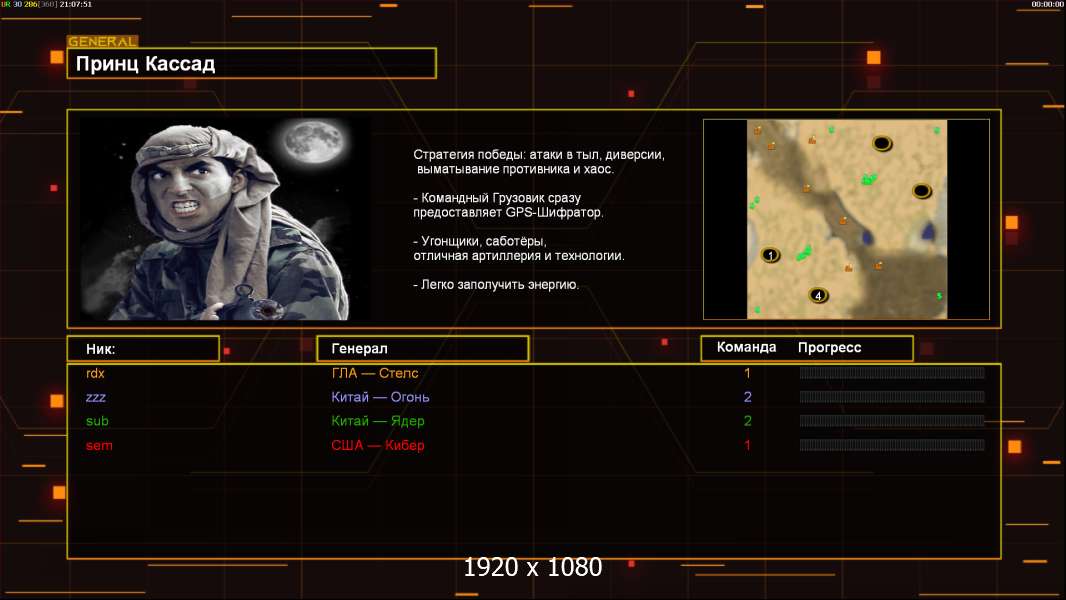The width and height of the screenshot is (1066, 600).
Task: Select the Генерал column header
Action: [x=422, y=348]
